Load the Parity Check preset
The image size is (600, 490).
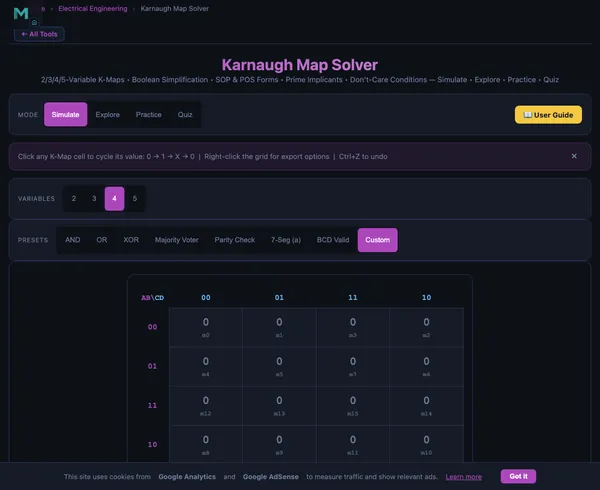click(x=235, y=240)
